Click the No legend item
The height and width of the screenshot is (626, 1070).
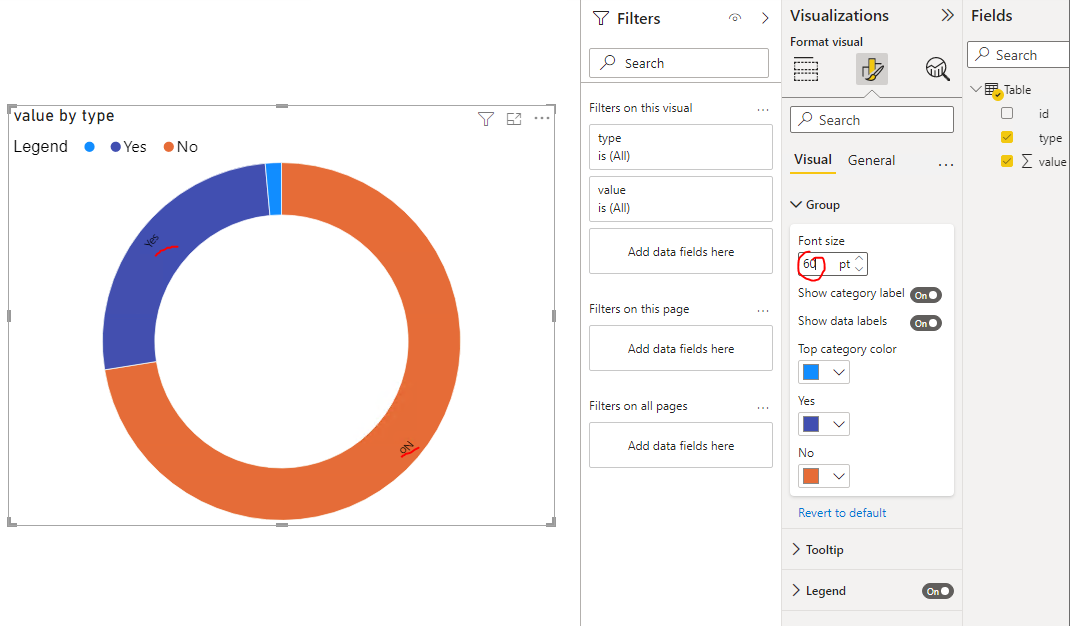(x=181, y=147)
